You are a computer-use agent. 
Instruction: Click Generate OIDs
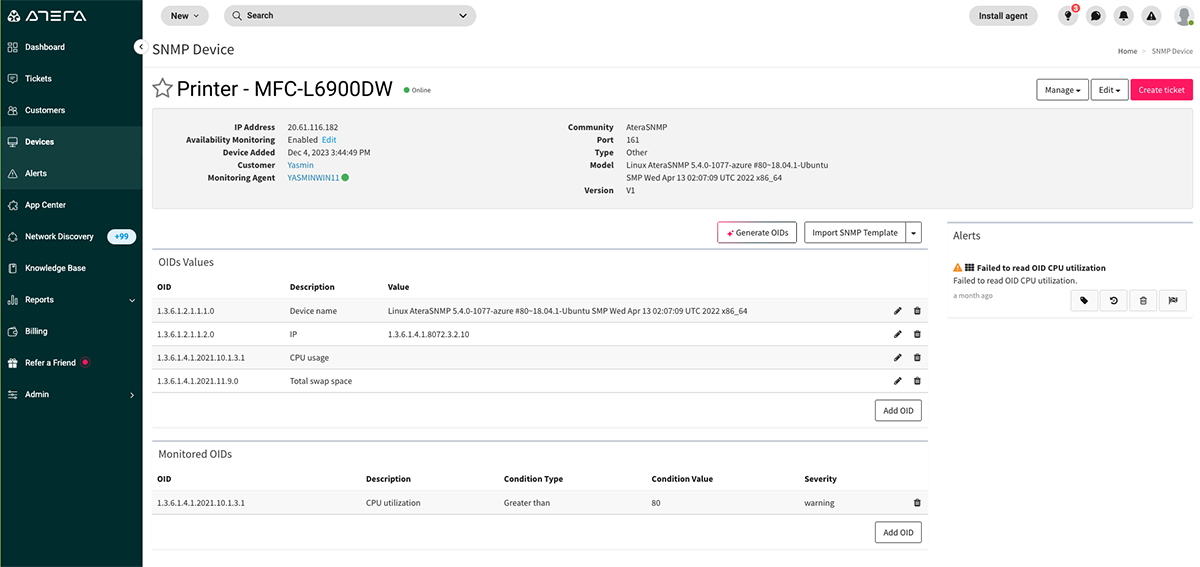click(x=757, y=232)
